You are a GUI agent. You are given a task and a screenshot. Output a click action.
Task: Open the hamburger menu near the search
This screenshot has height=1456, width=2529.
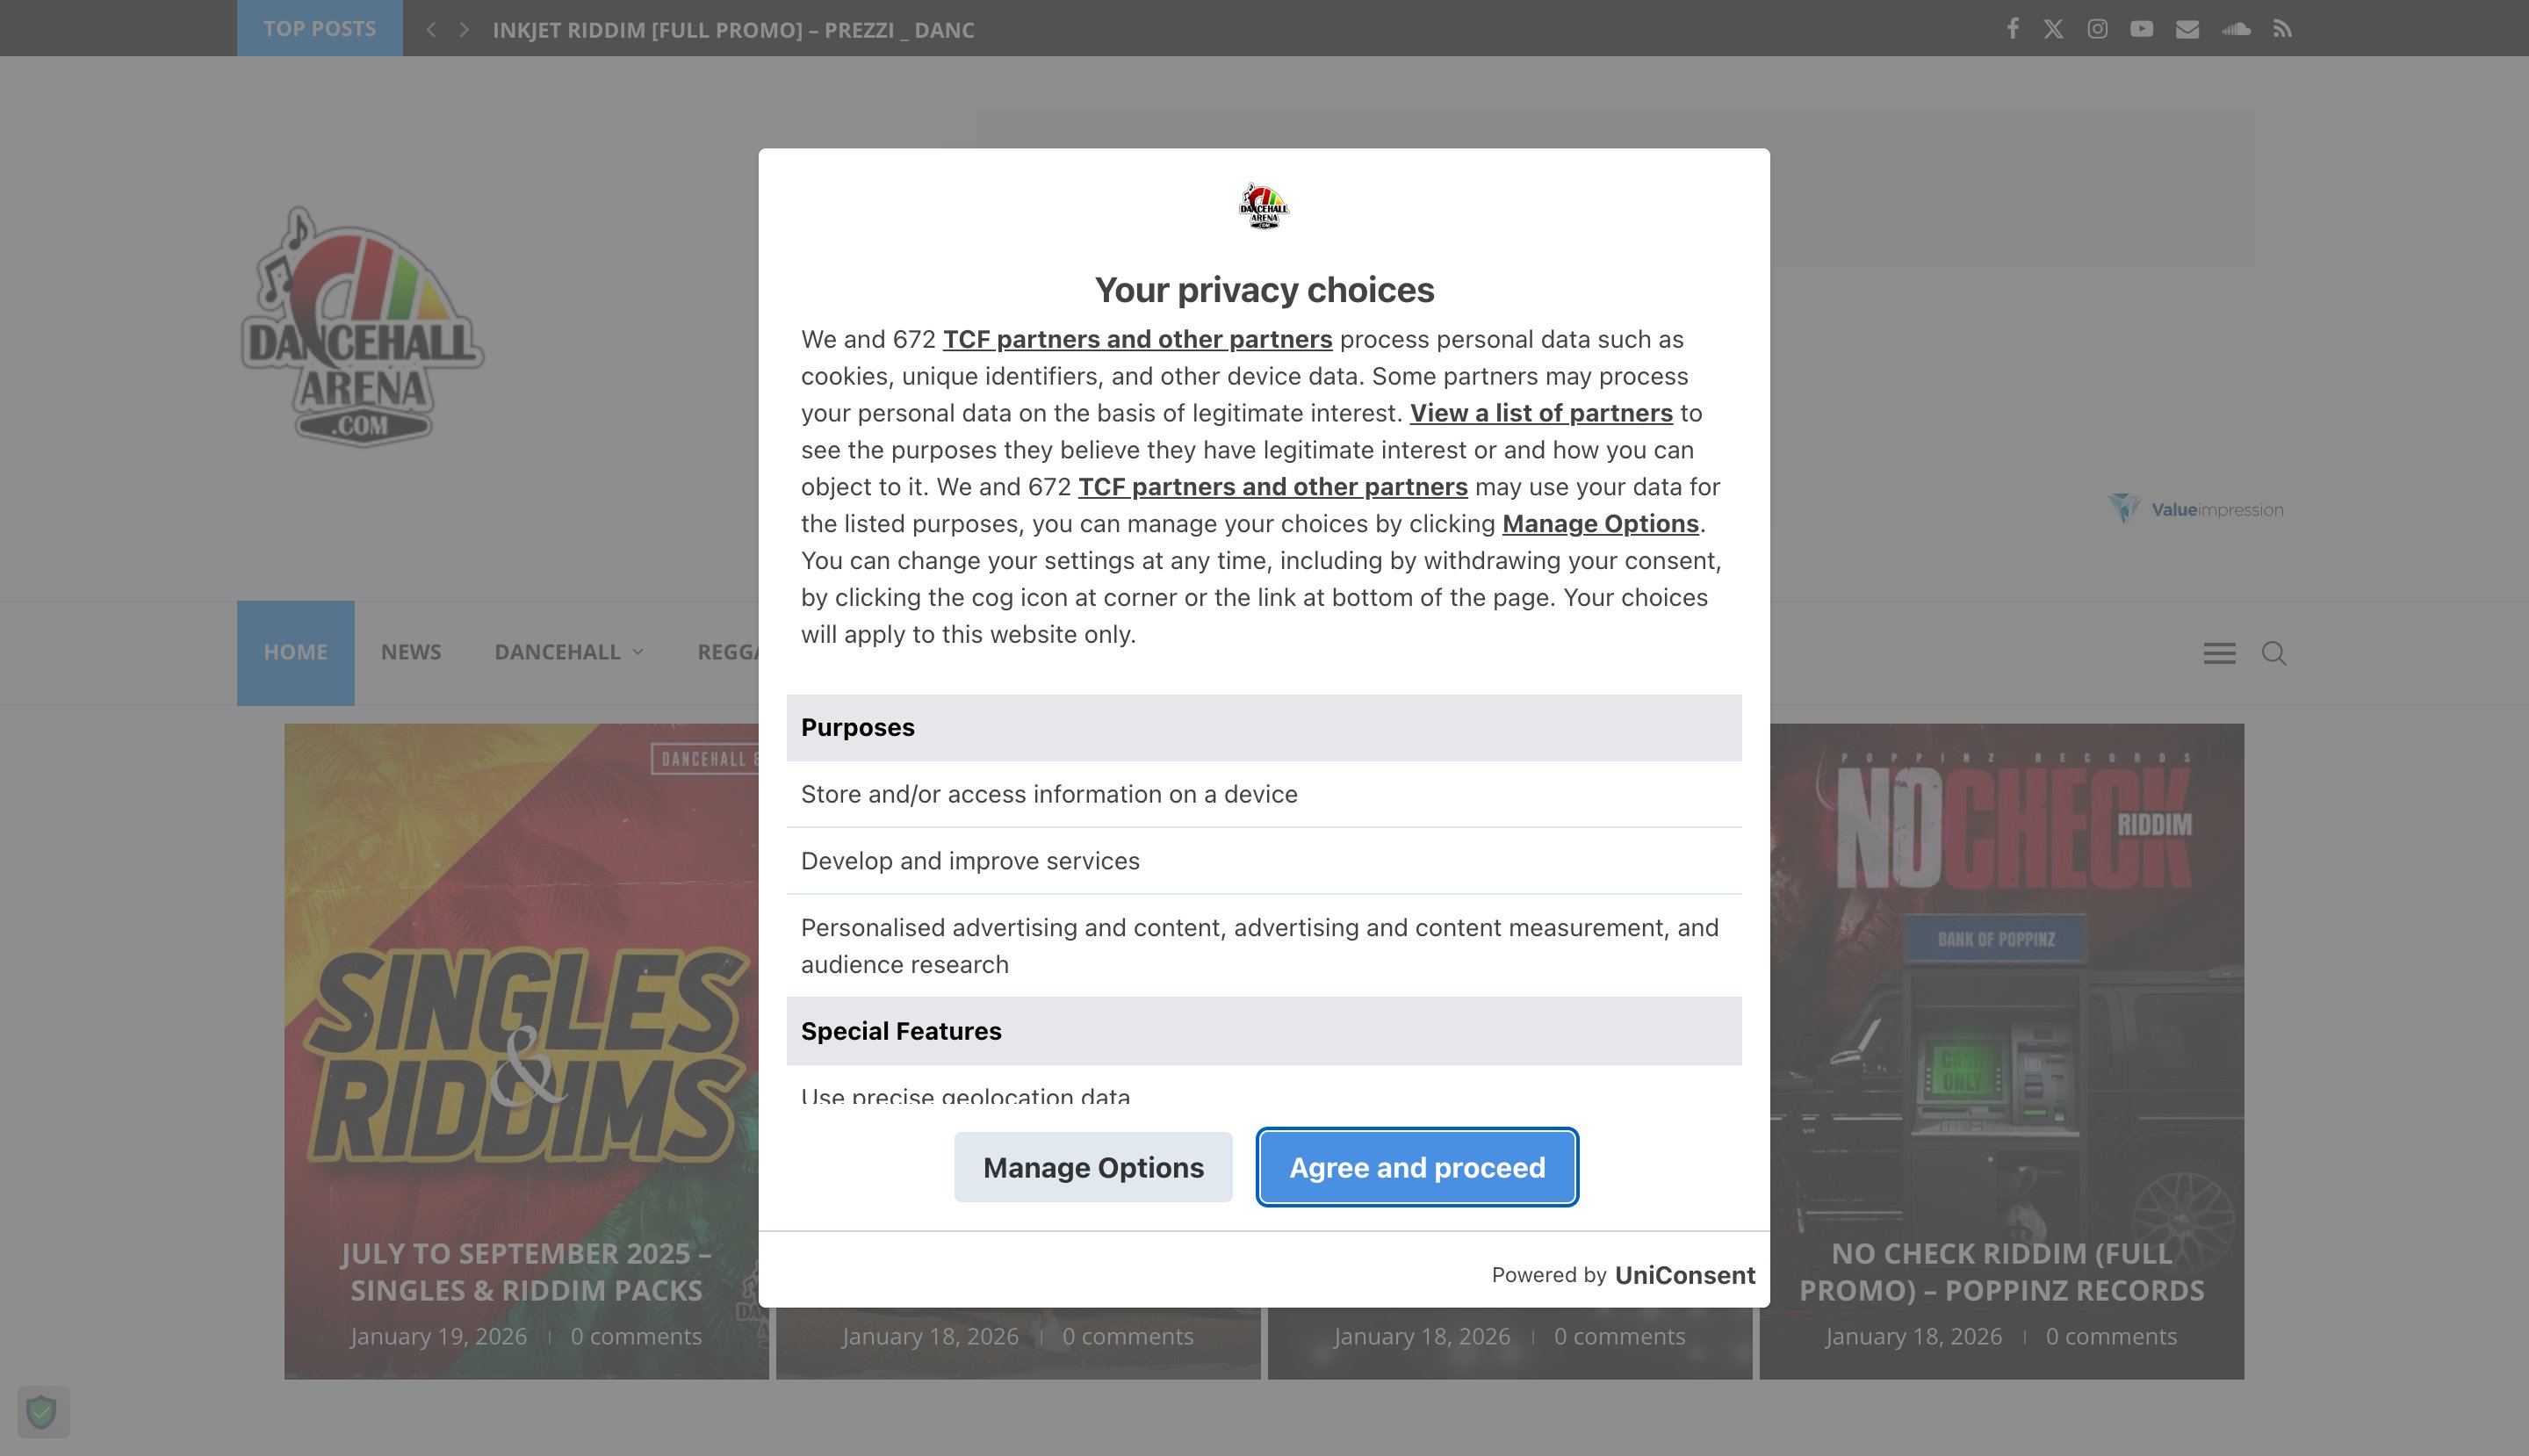click(2219, 653)
